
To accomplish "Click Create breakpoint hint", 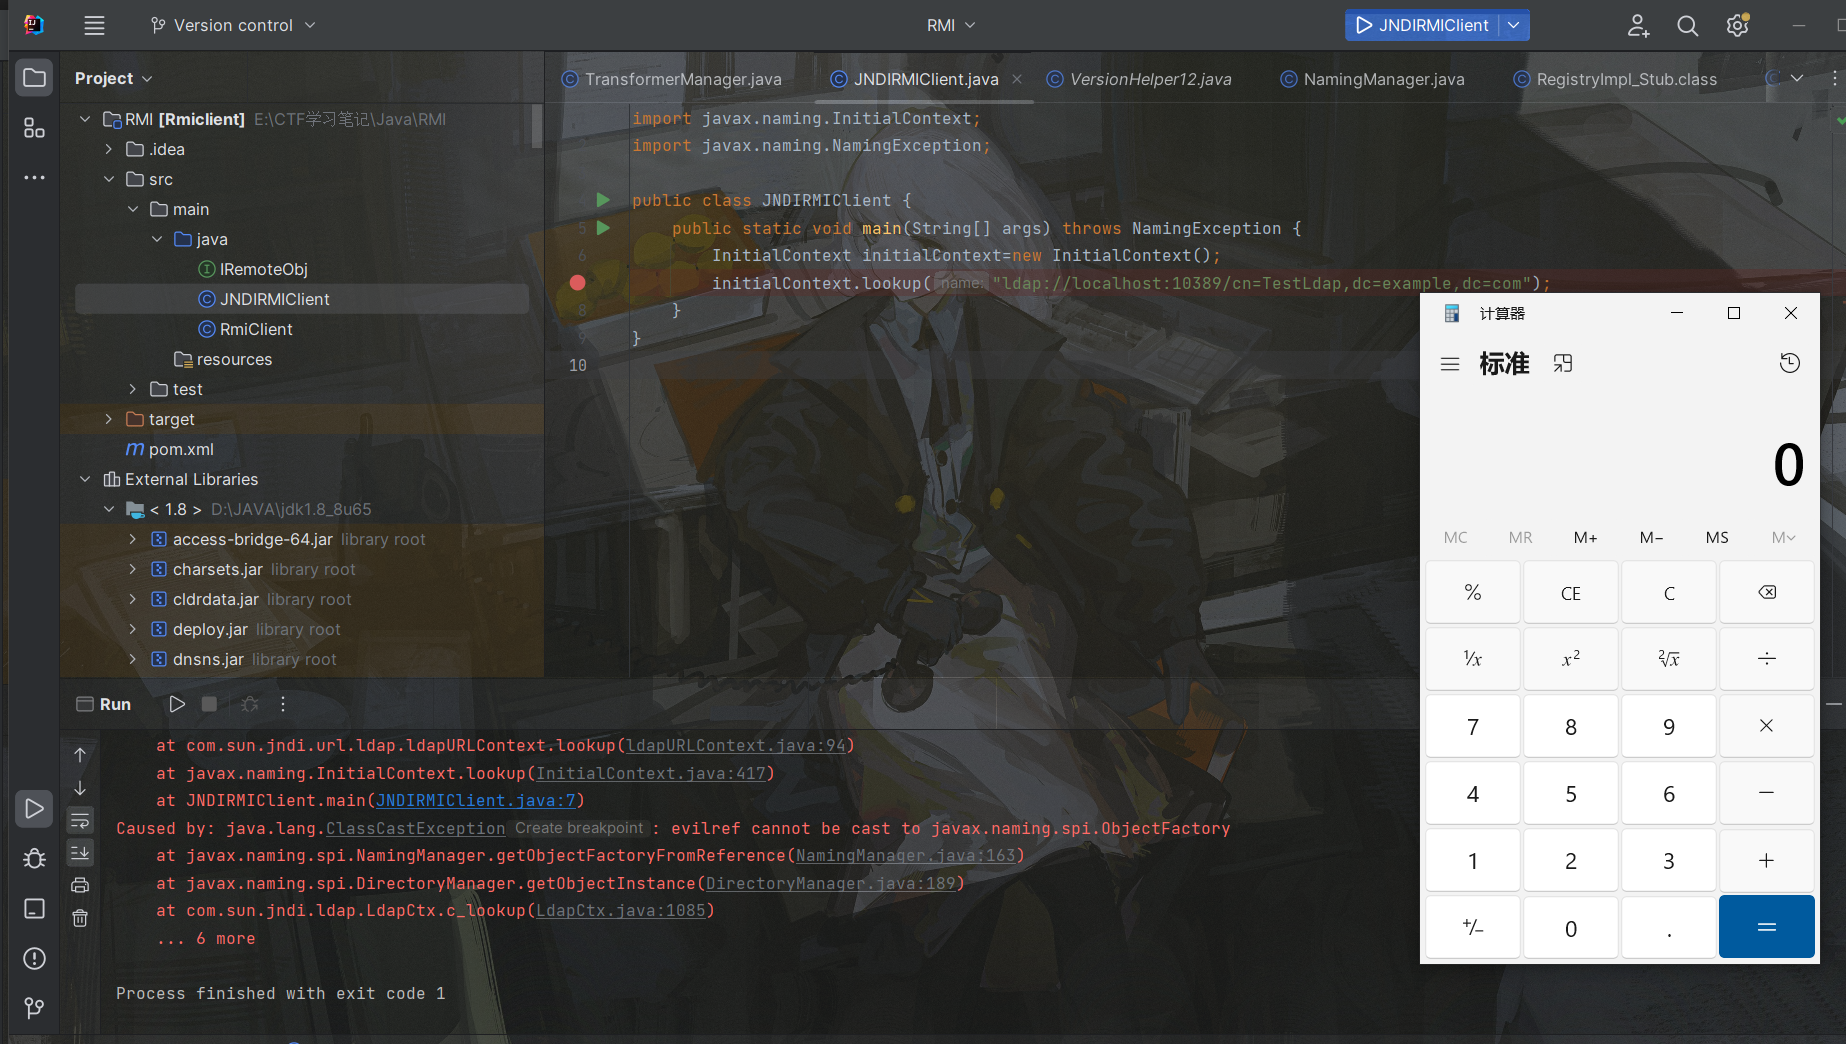I will click(x=579, y=828).
